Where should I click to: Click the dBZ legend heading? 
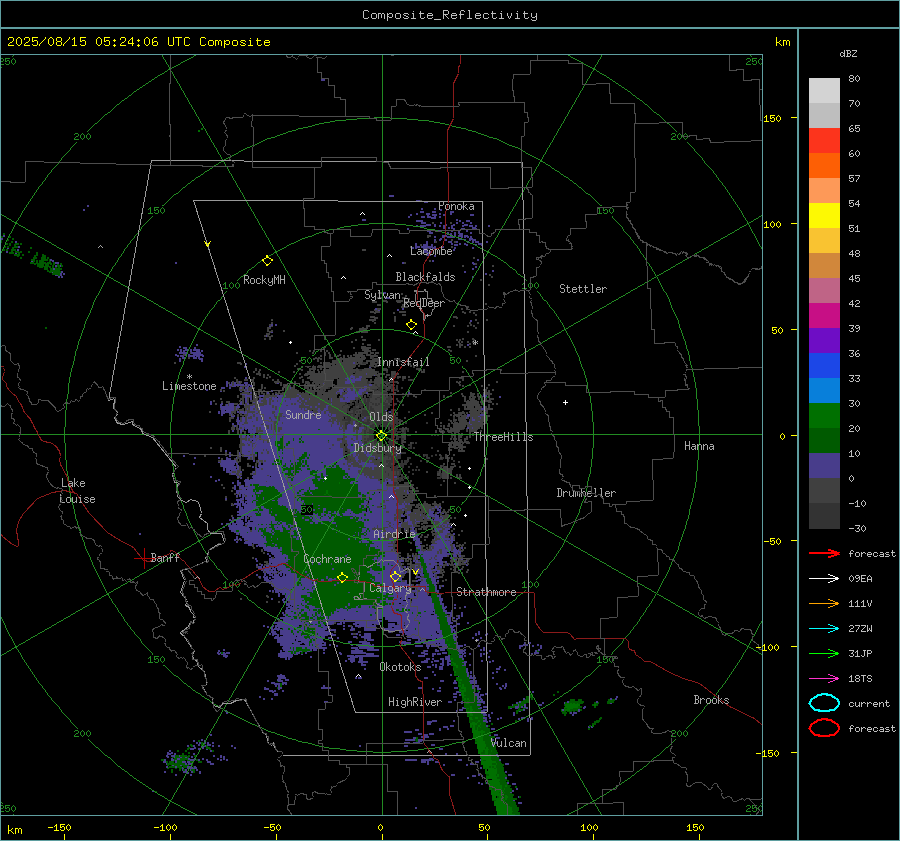[848, 53]
